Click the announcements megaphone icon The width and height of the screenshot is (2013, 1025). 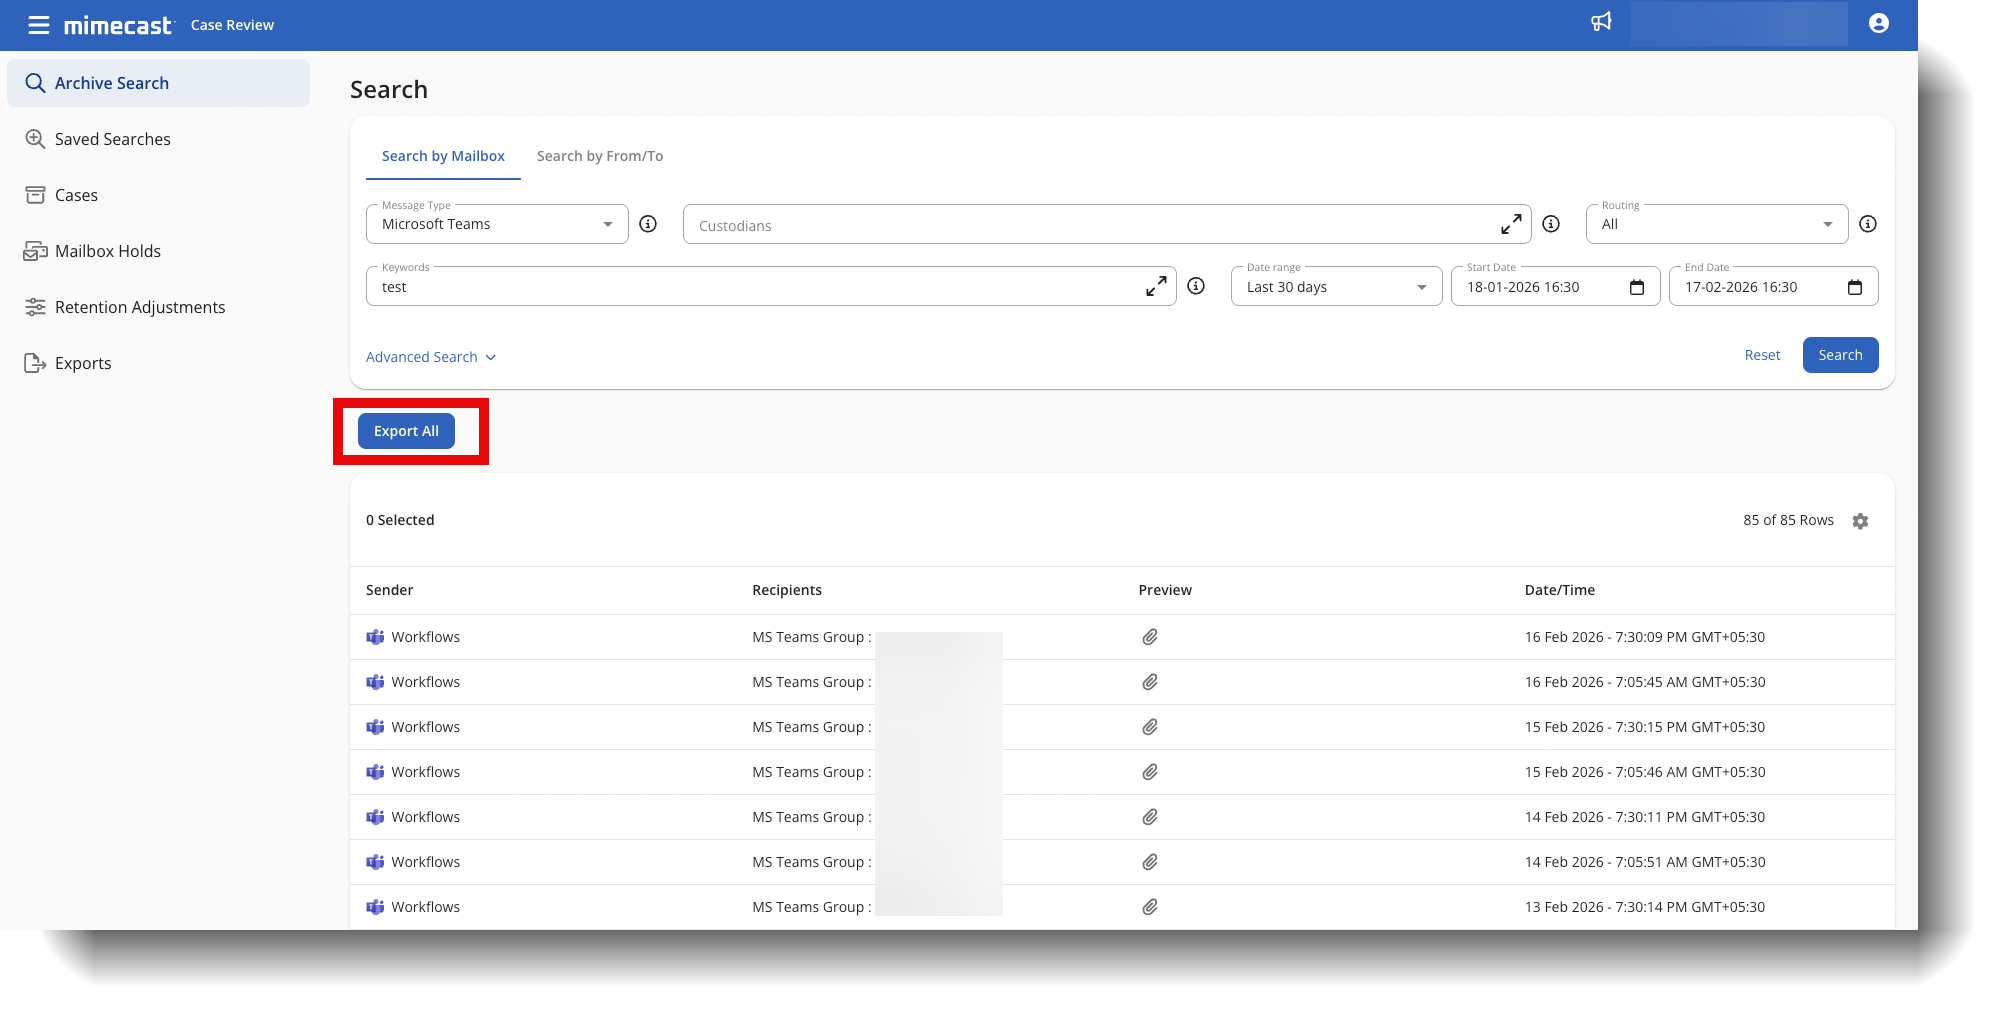1601,22
